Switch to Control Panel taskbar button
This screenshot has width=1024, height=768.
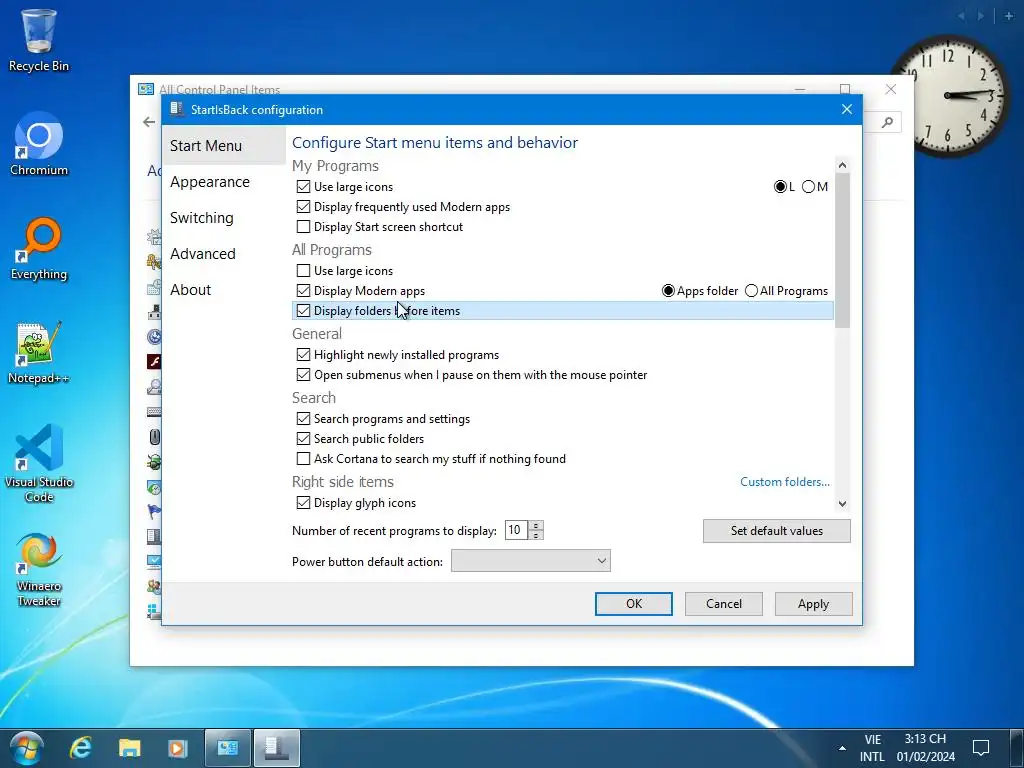pyautogui.click(x=227, y=748)
